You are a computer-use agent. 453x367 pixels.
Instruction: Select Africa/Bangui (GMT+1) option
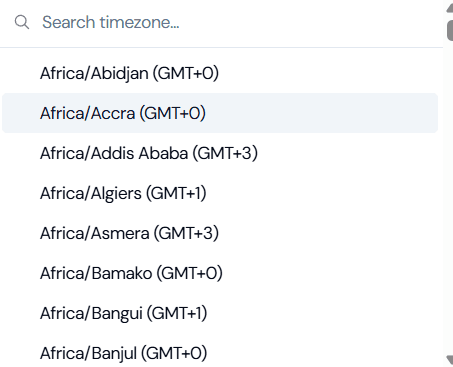pos(220,313)
